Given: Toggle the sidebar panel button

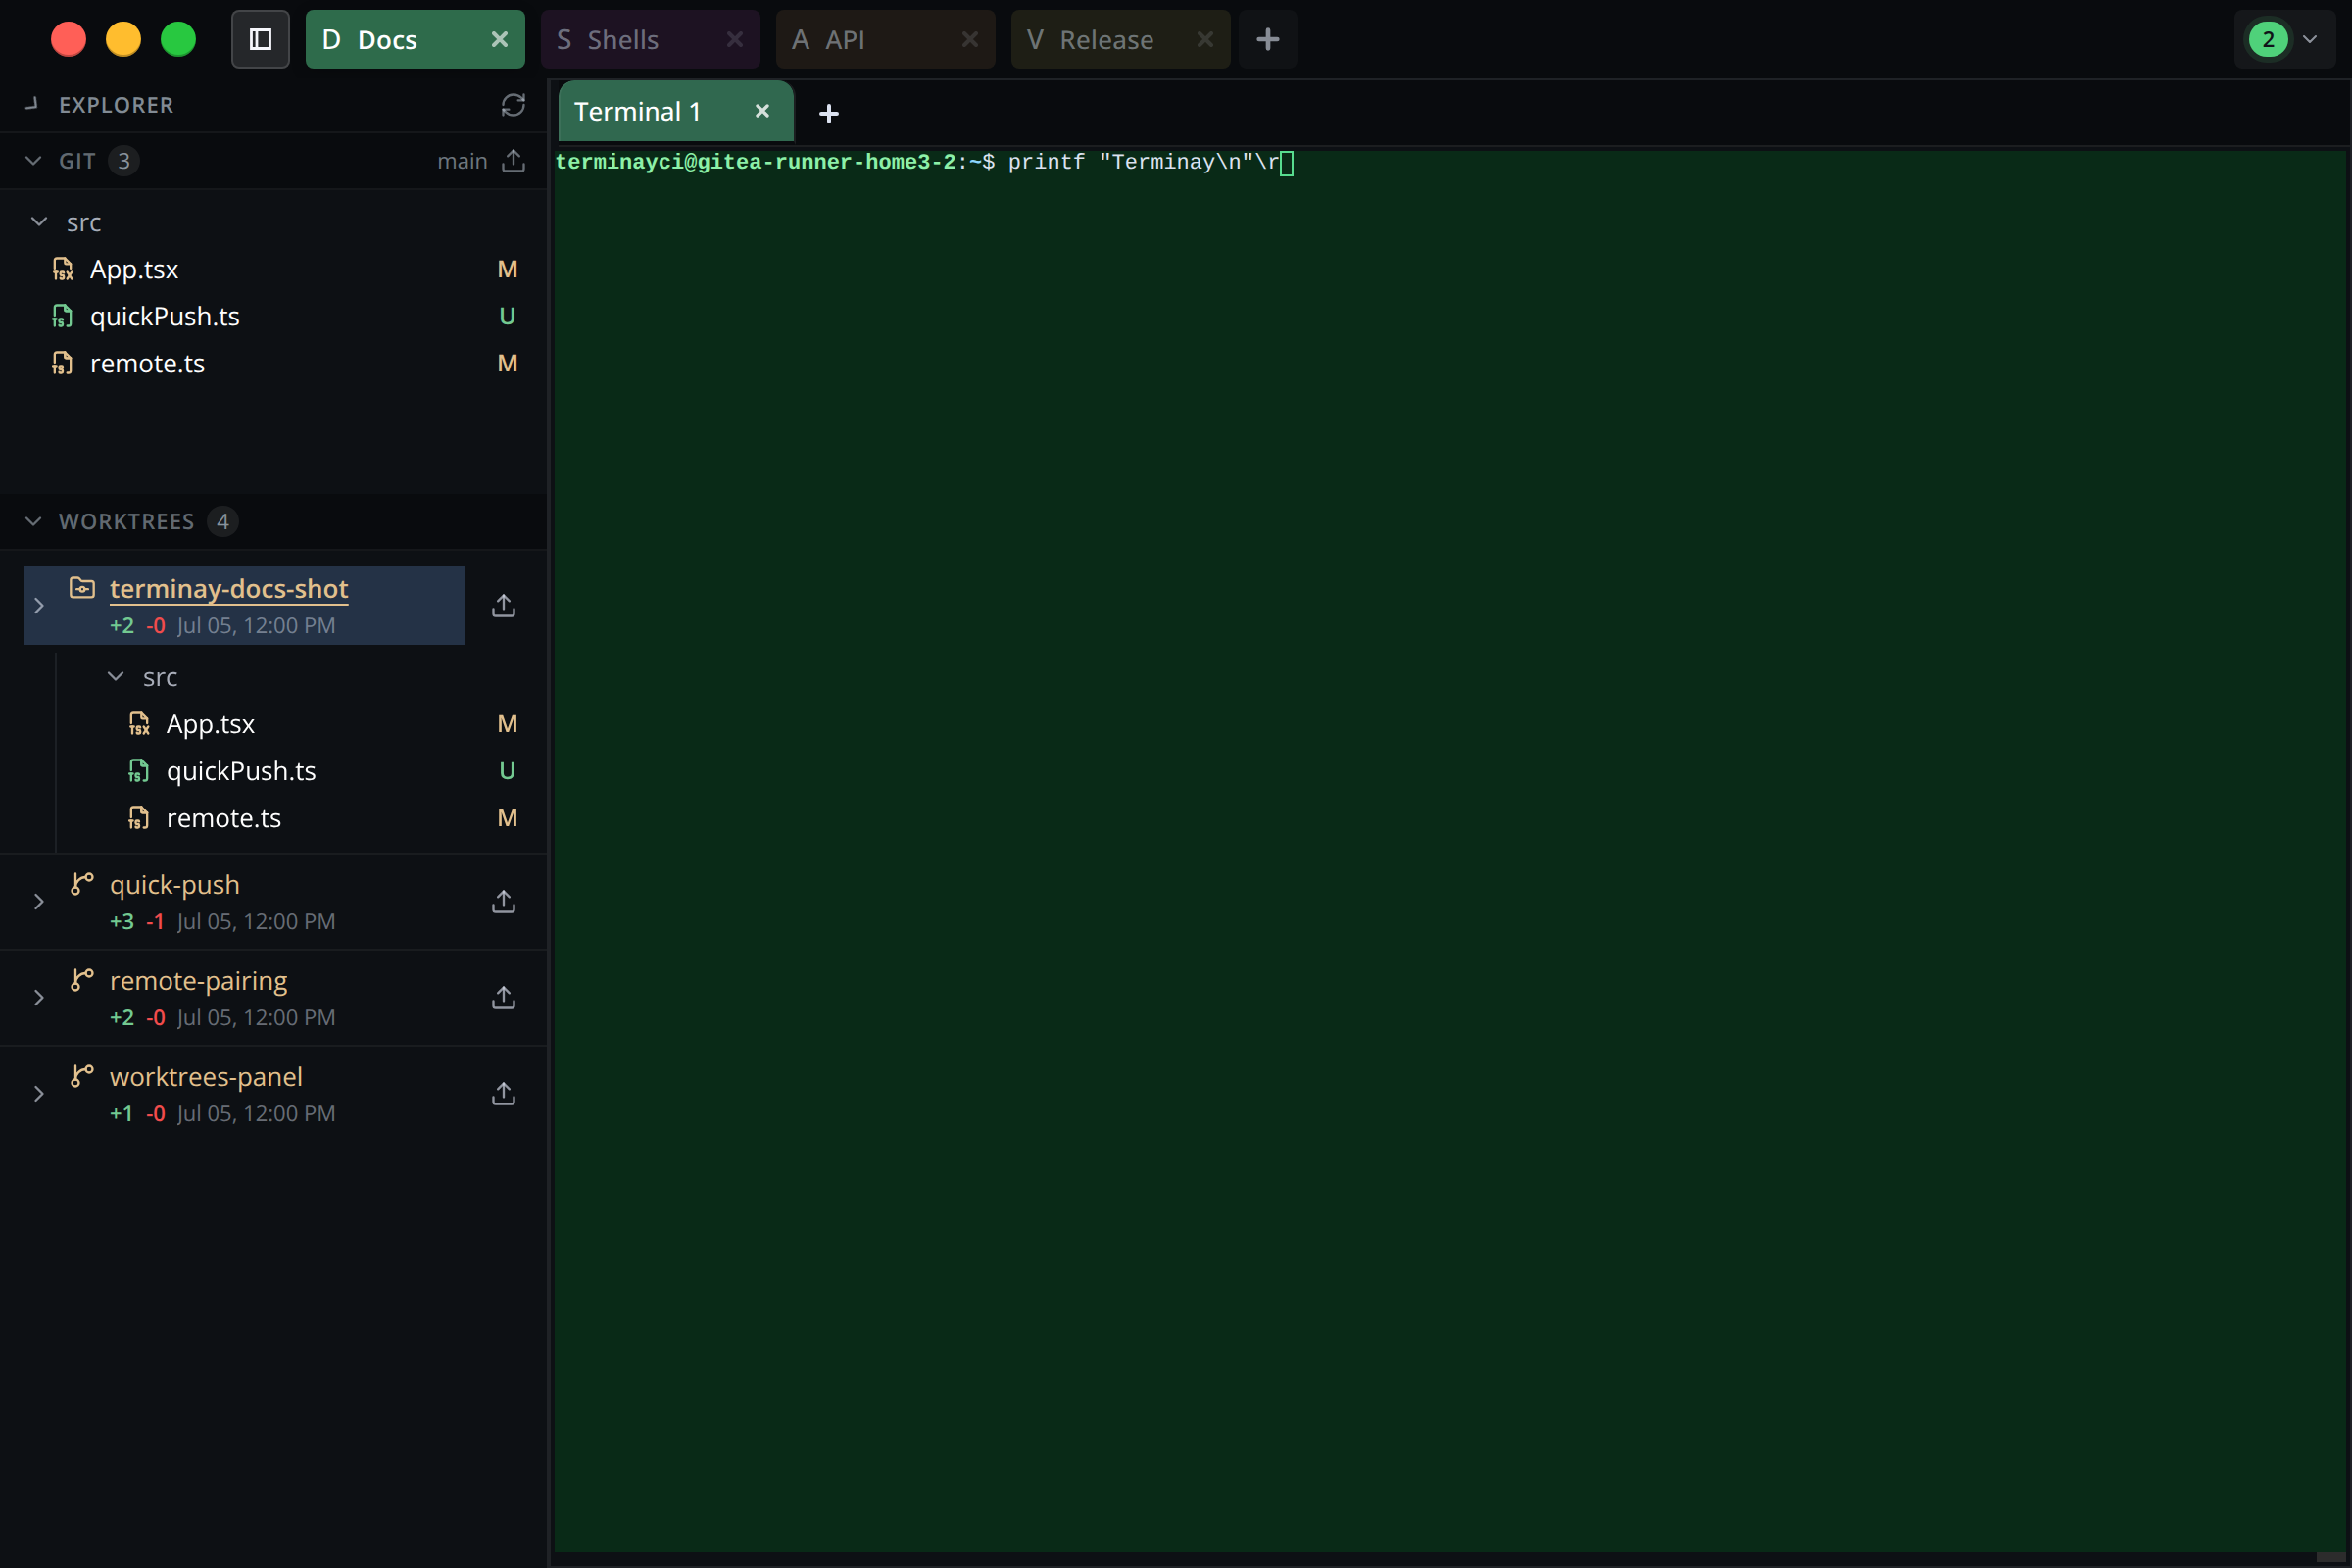Looking at the screenshot, I should 260,40.
